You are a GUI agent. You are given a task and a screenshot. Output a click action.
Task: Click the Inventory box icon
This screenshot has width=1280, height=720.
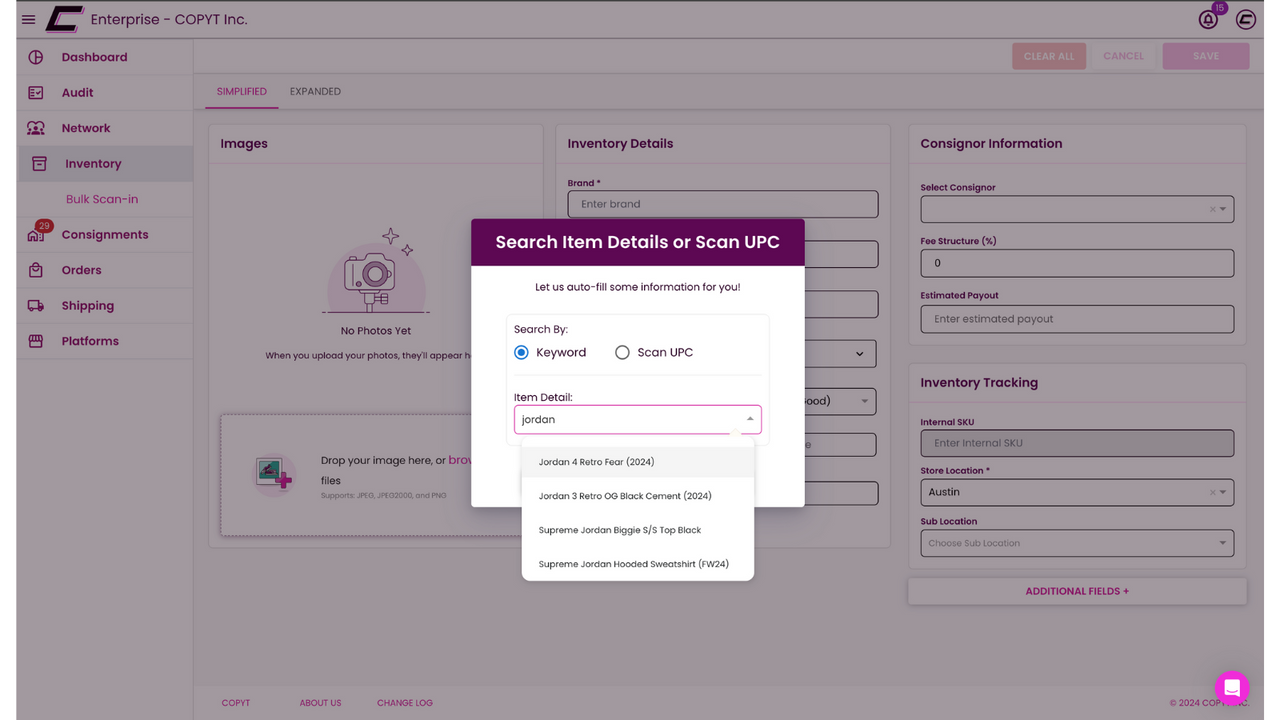[x=39, y=164]
